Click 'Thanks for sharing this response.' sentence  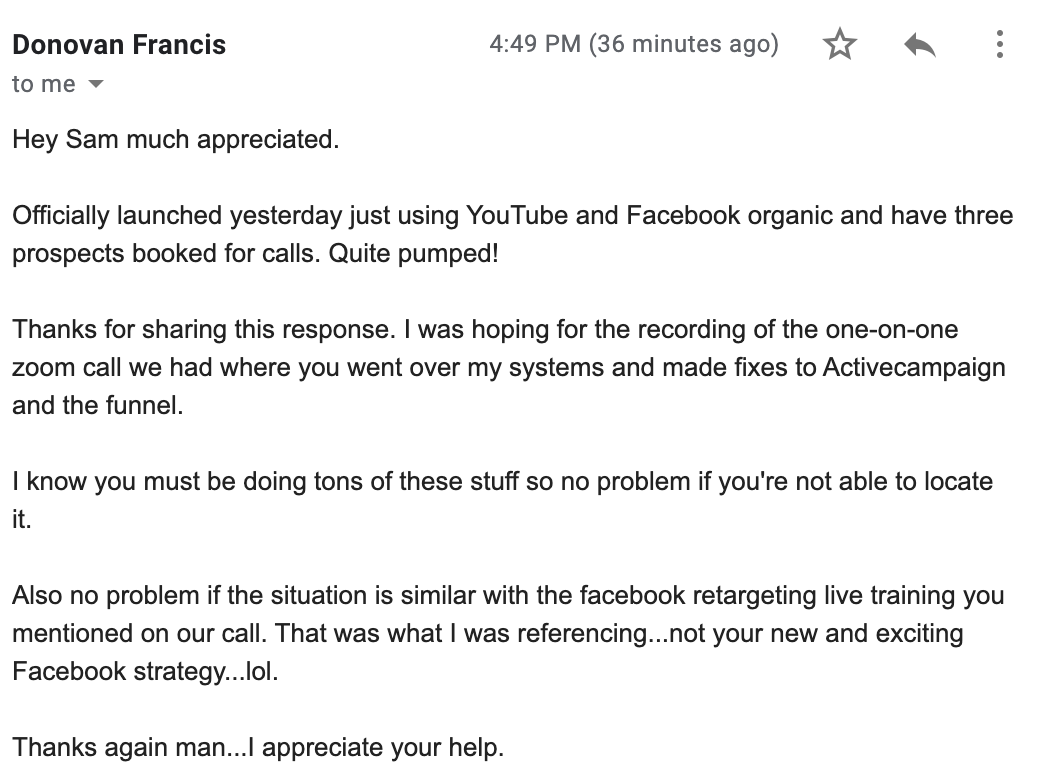[x=204, y=329]
